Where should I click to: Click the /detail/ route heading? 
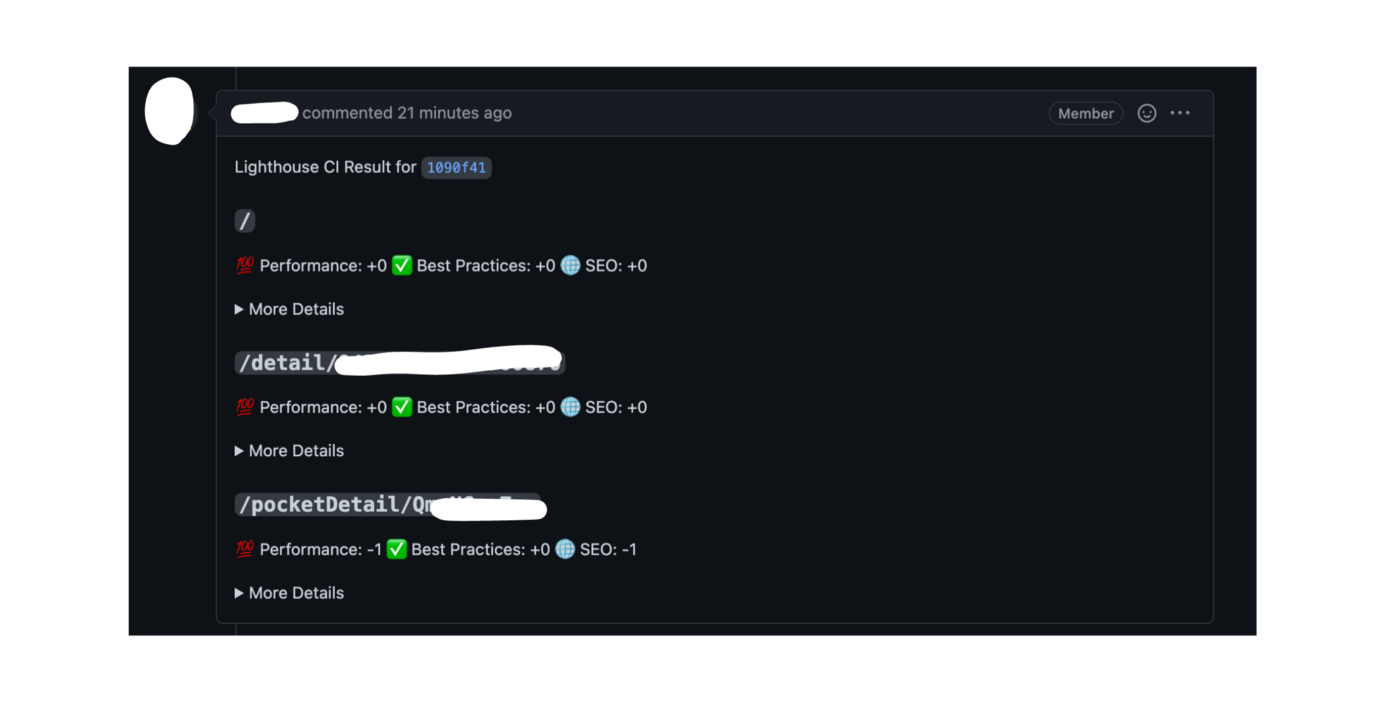pos(287,363)
